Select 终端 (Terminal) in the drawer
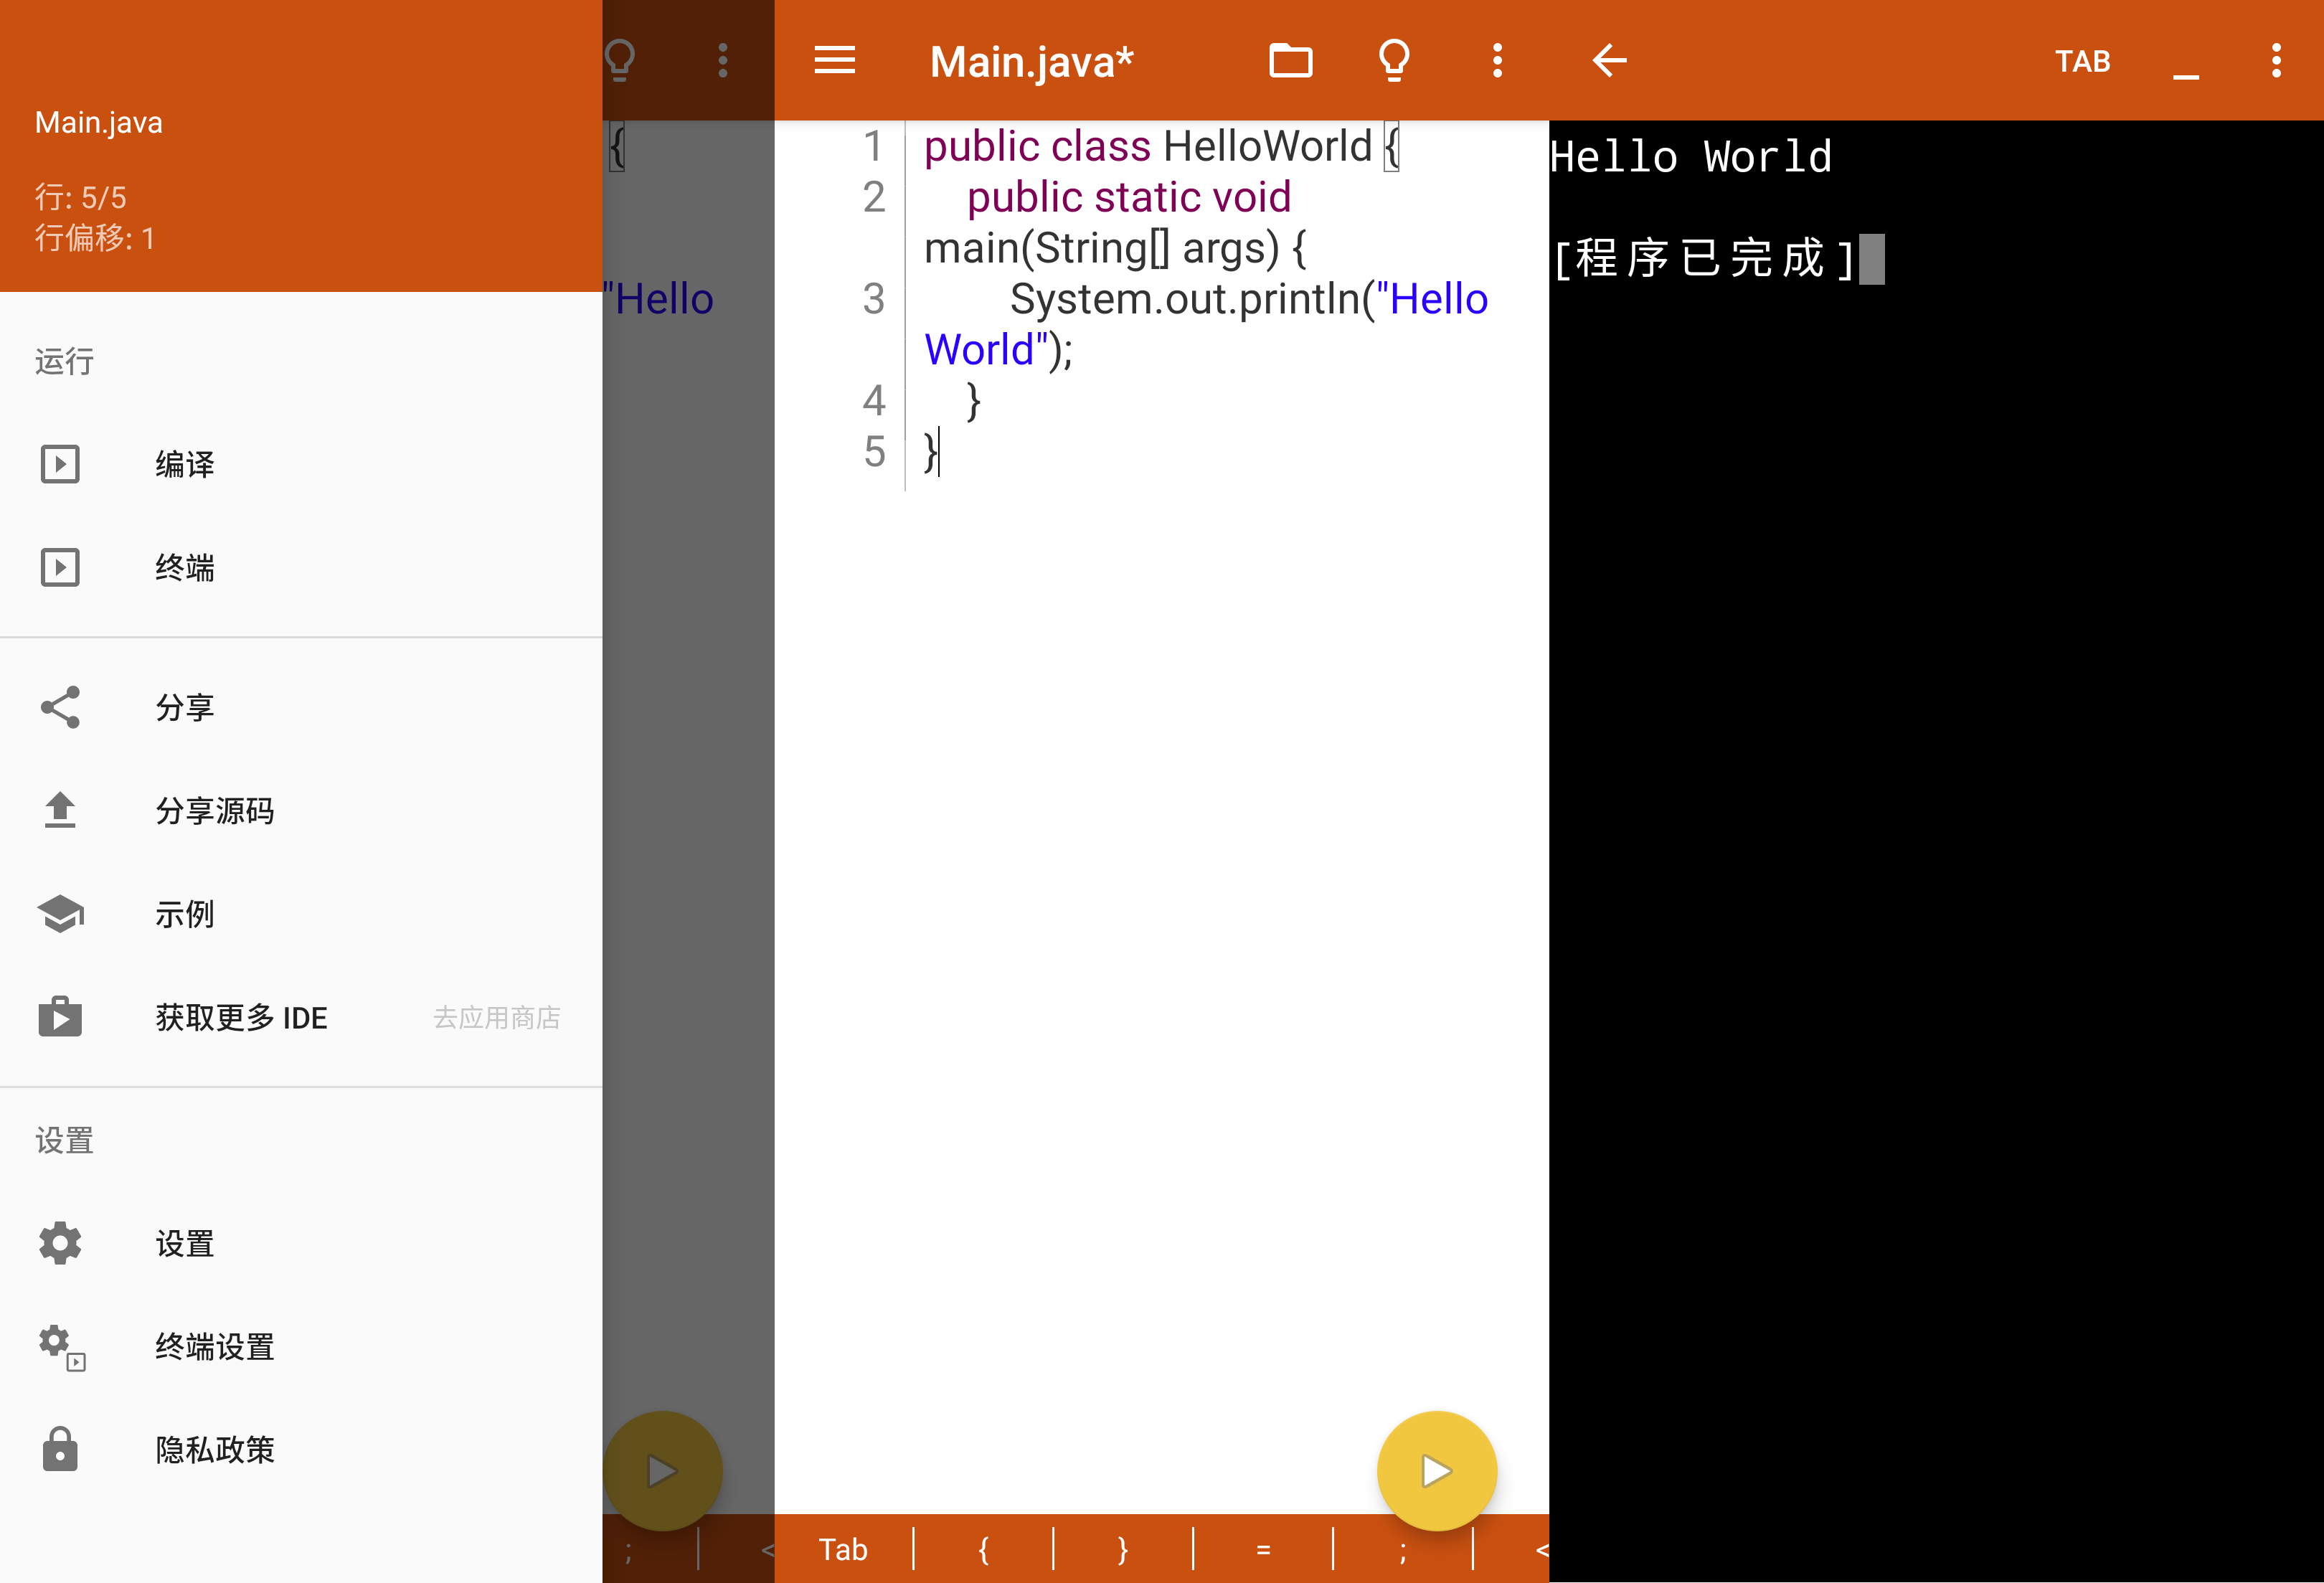This screenshot has width=2324, height=1583. [185, 568]
